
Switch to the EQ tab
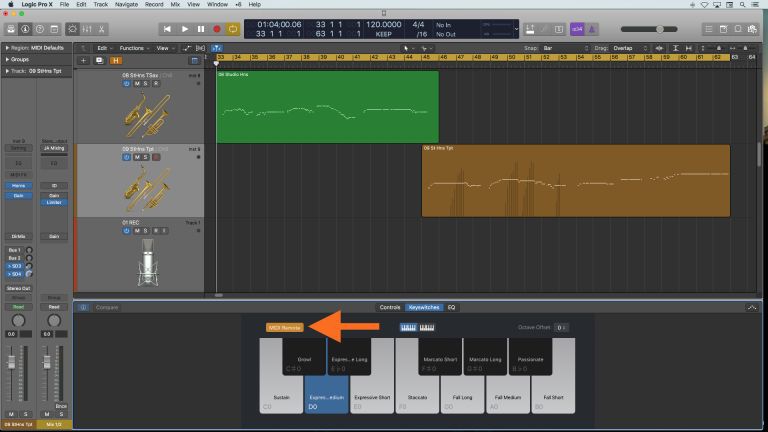point(451,307)
